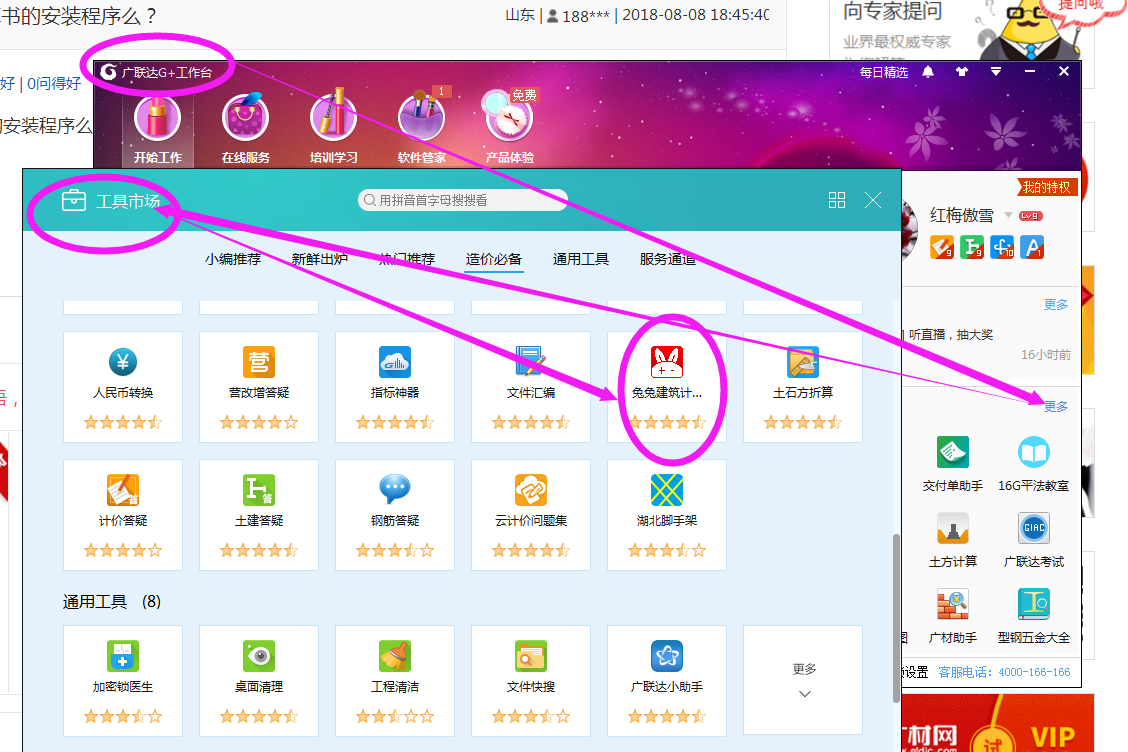Click the 听直播，抽大奖 notice

coord(950,335)
